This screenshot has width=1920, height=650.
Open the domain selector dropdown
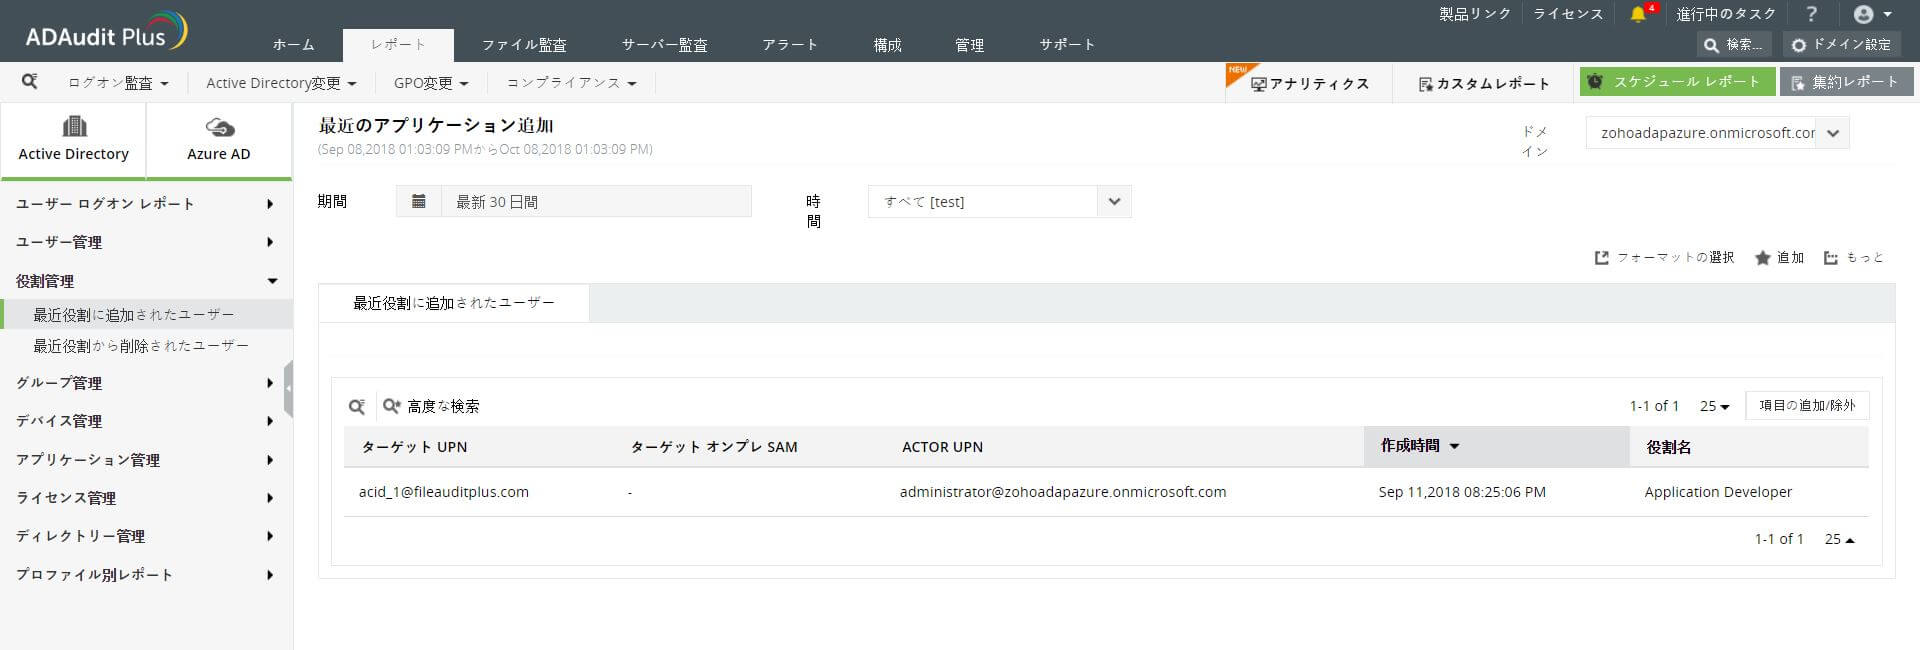click(x=1718, y=133)
